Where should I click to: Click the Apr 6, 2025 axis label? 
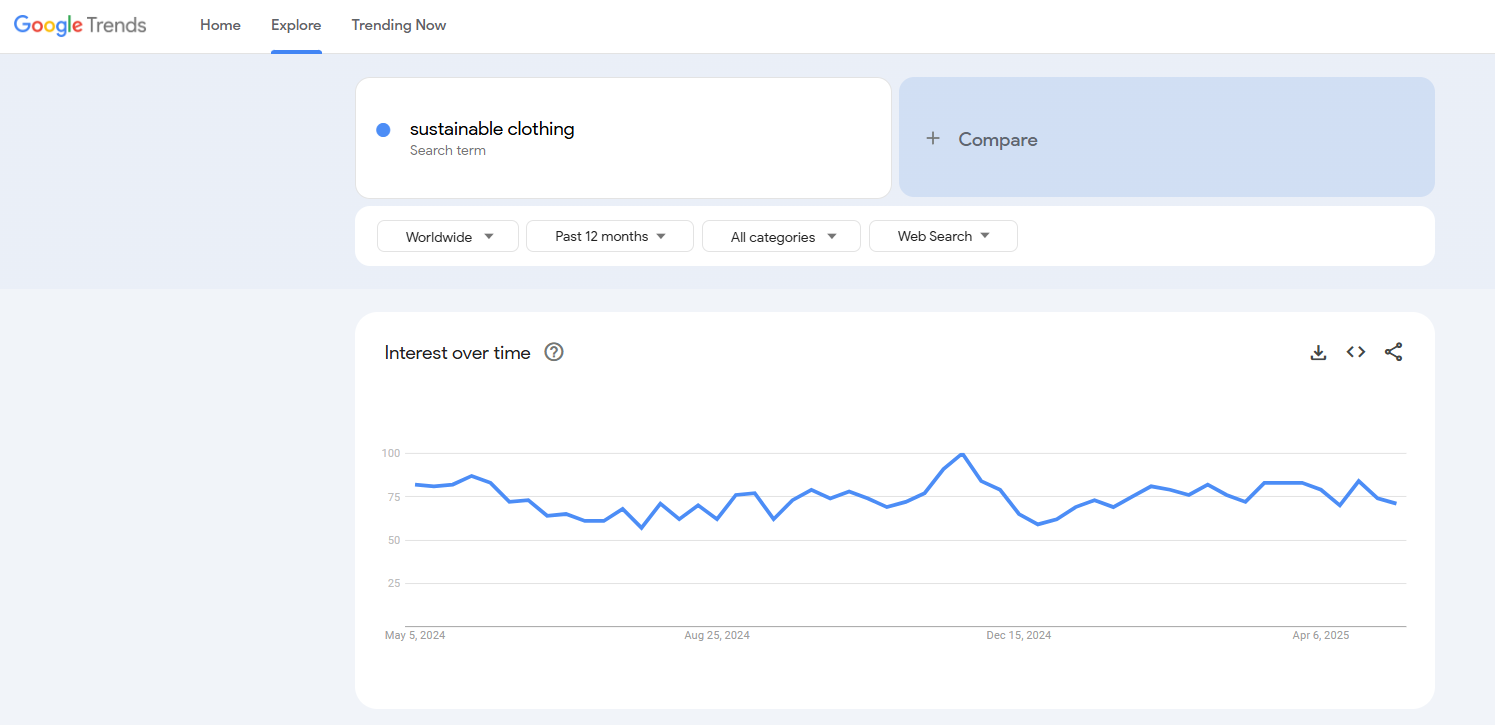1321,635
